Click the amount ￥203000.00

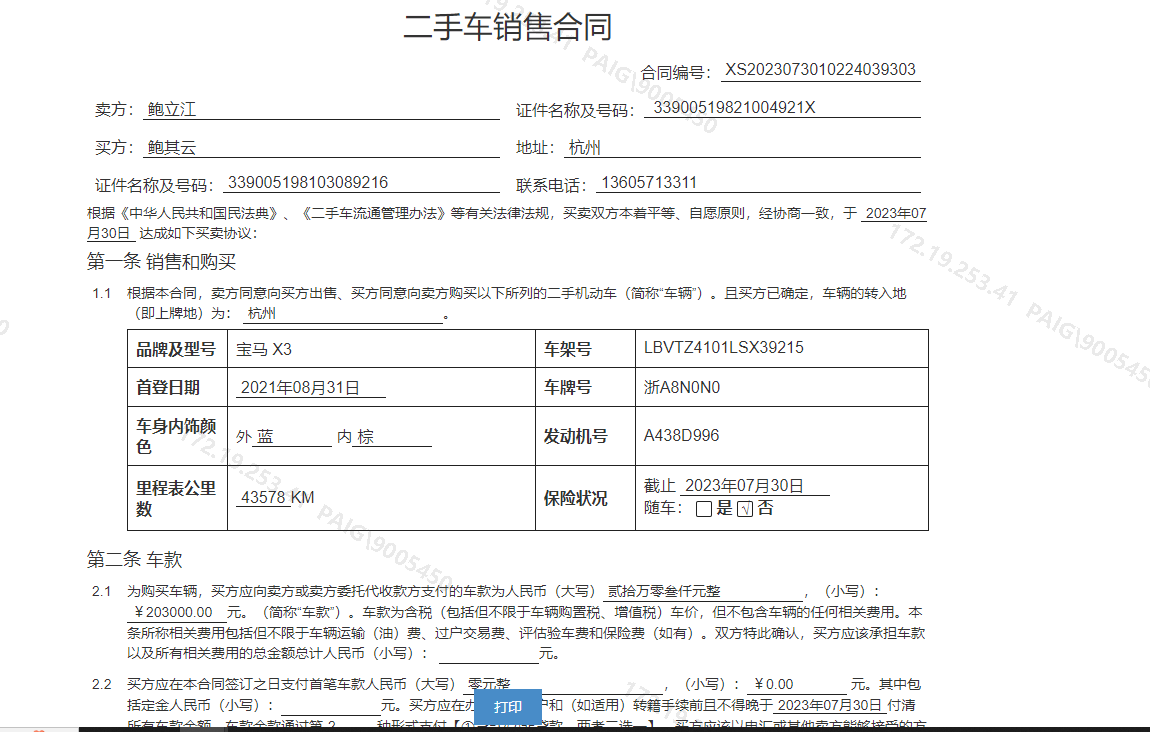point(173,612)
